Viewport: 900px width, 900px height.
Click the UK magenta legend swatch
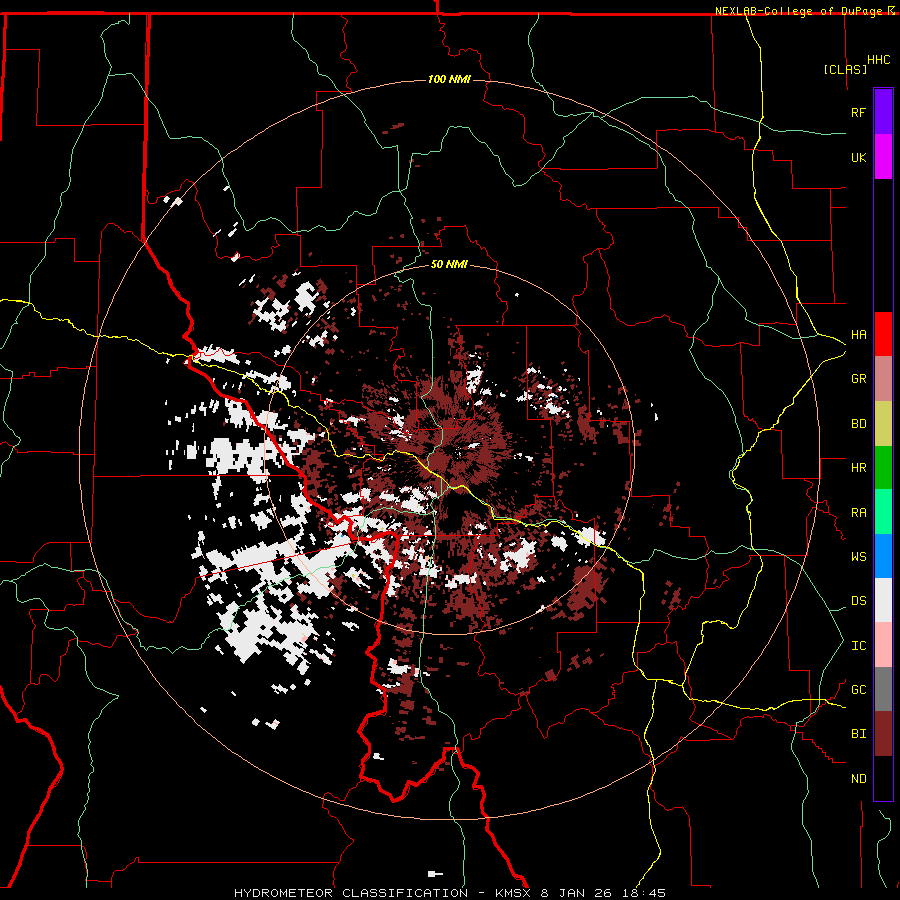pyautogui.click(x=883, y=157)
